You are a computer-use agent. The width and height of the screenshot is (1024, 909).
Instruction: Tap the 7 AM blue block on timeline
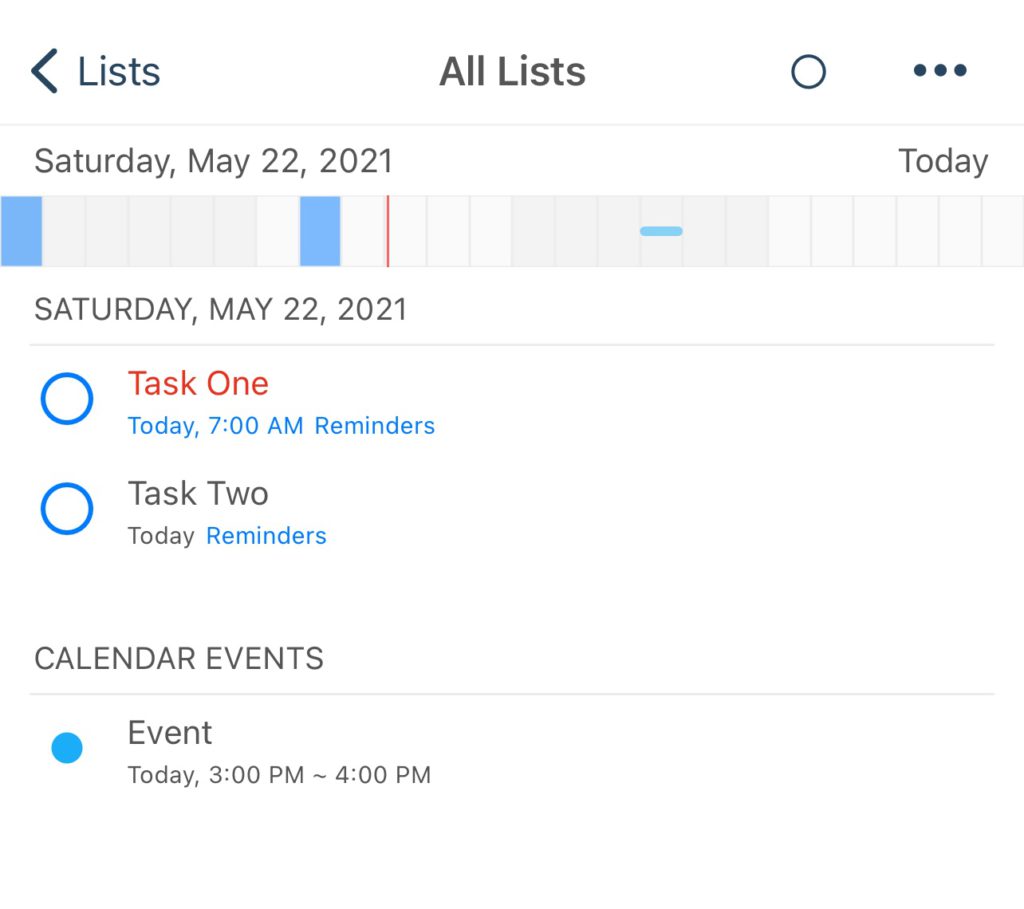(x=320, y=231)
